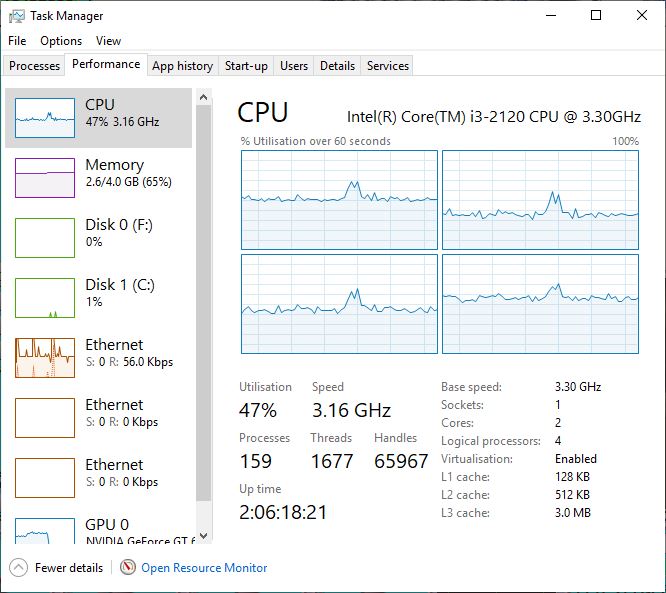The width and height of the screenshot is (666, 593).
Task: Click the top-left logical processor graph
Action: [x=339, y=200]
